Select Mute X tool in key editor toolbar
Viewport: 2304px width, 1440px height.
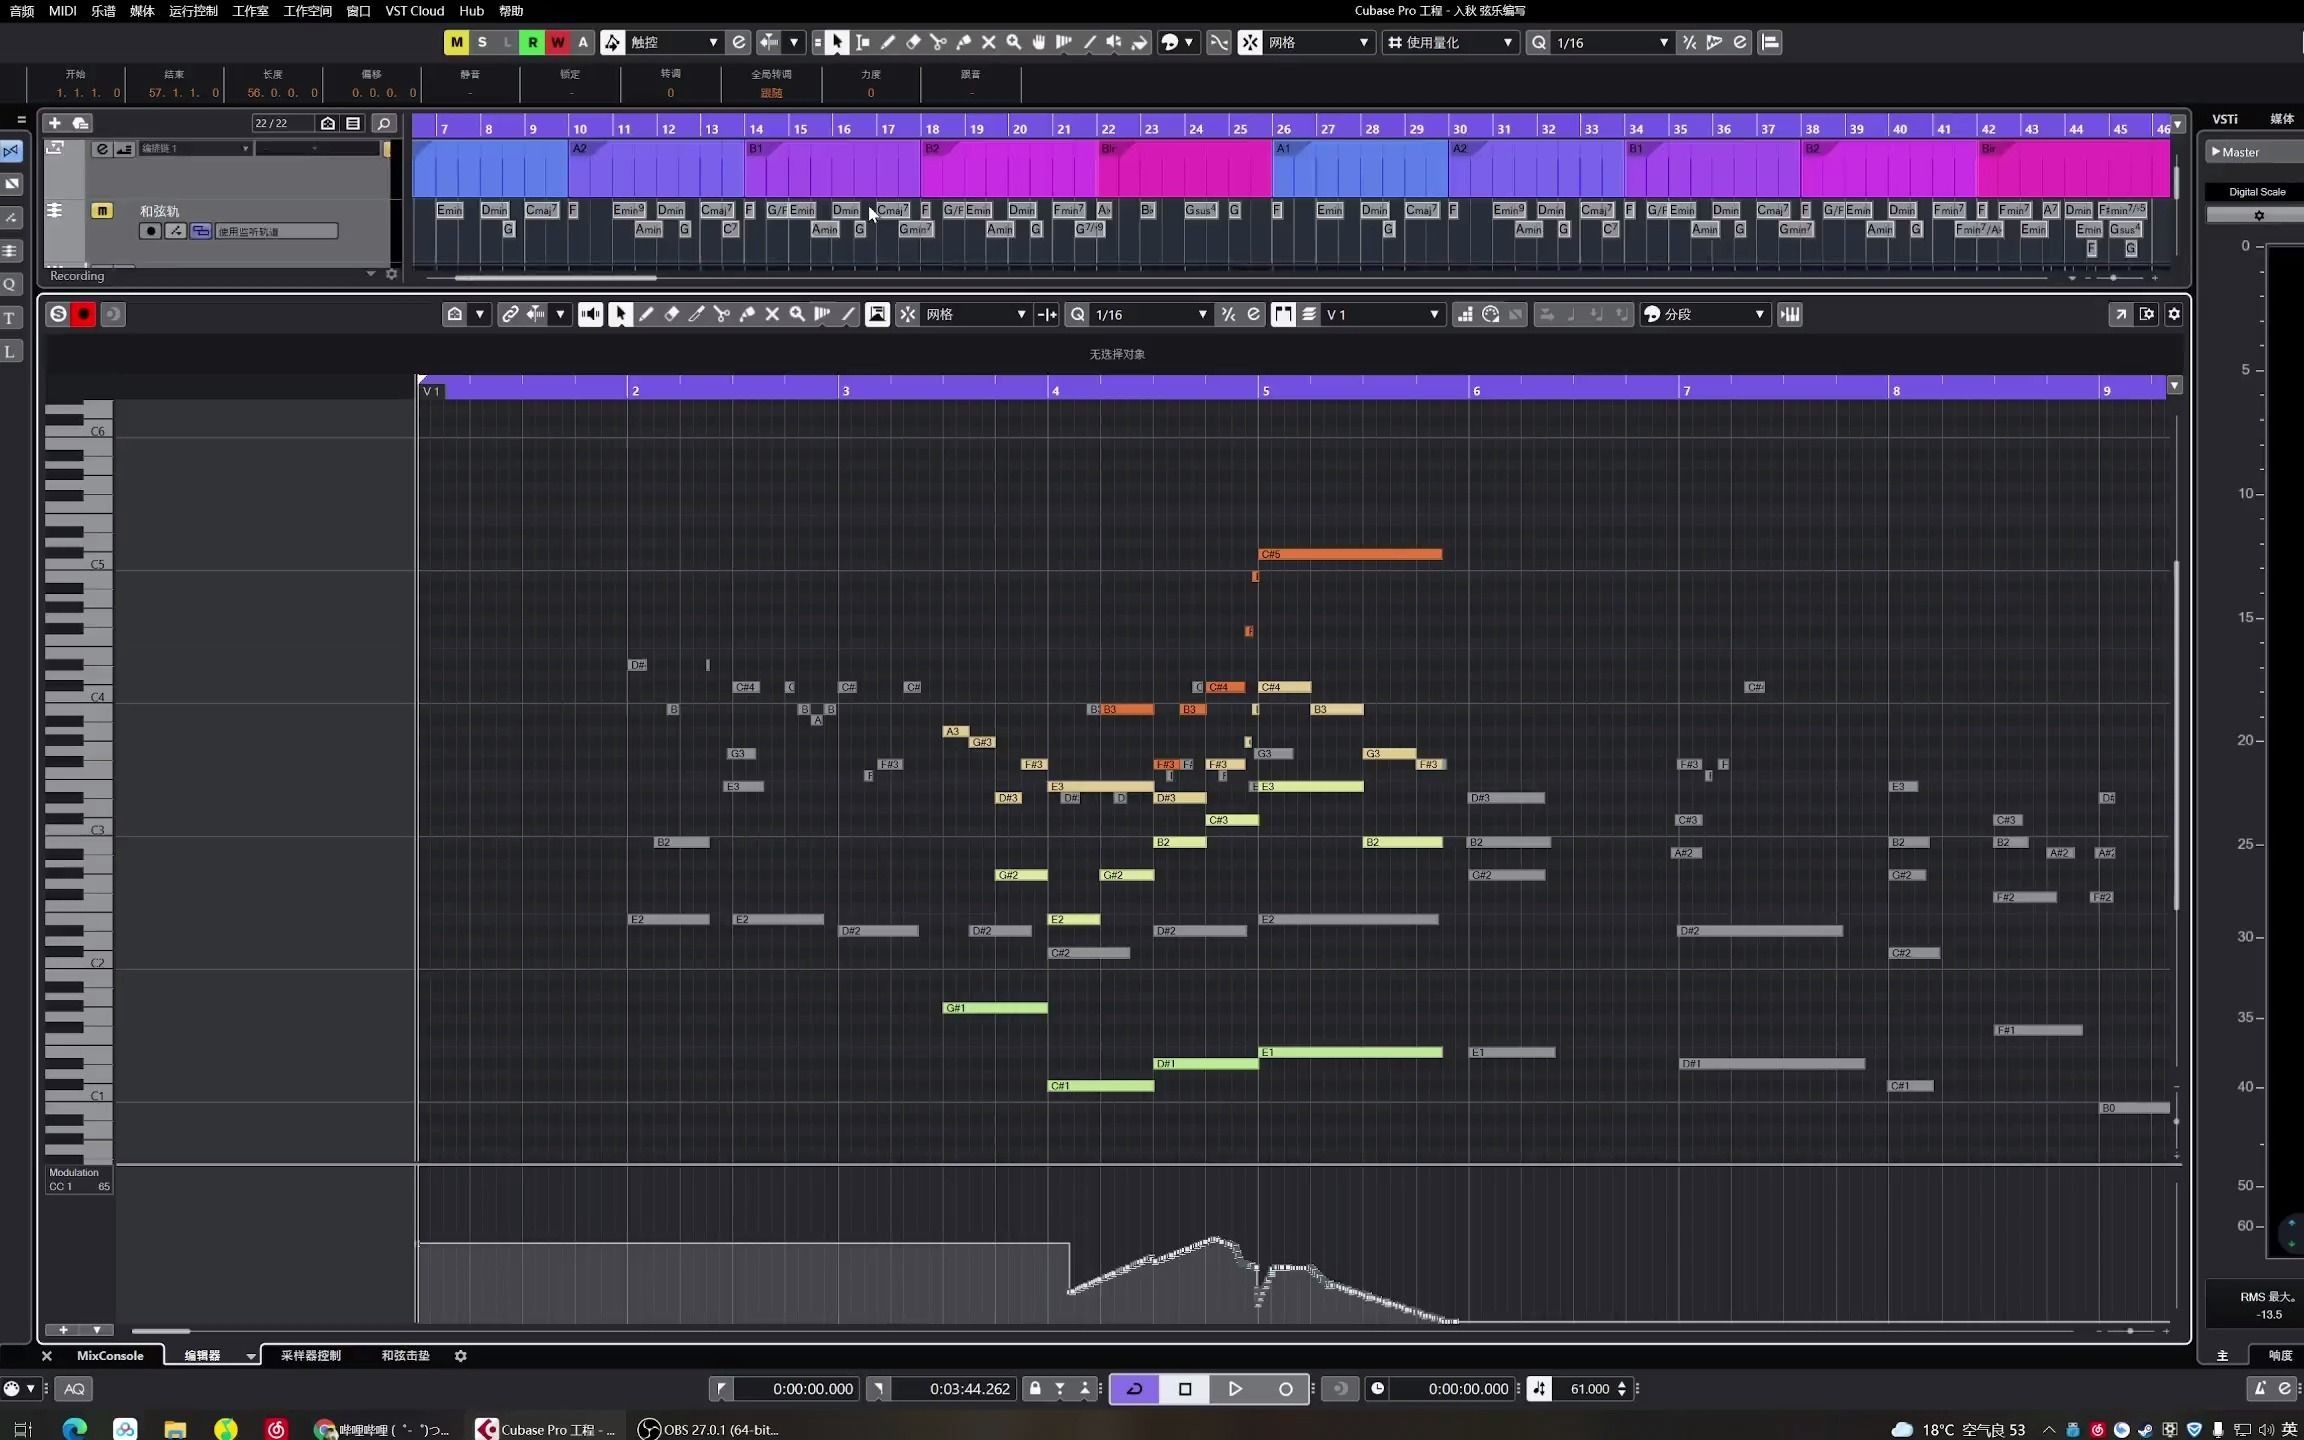[772, 314]
